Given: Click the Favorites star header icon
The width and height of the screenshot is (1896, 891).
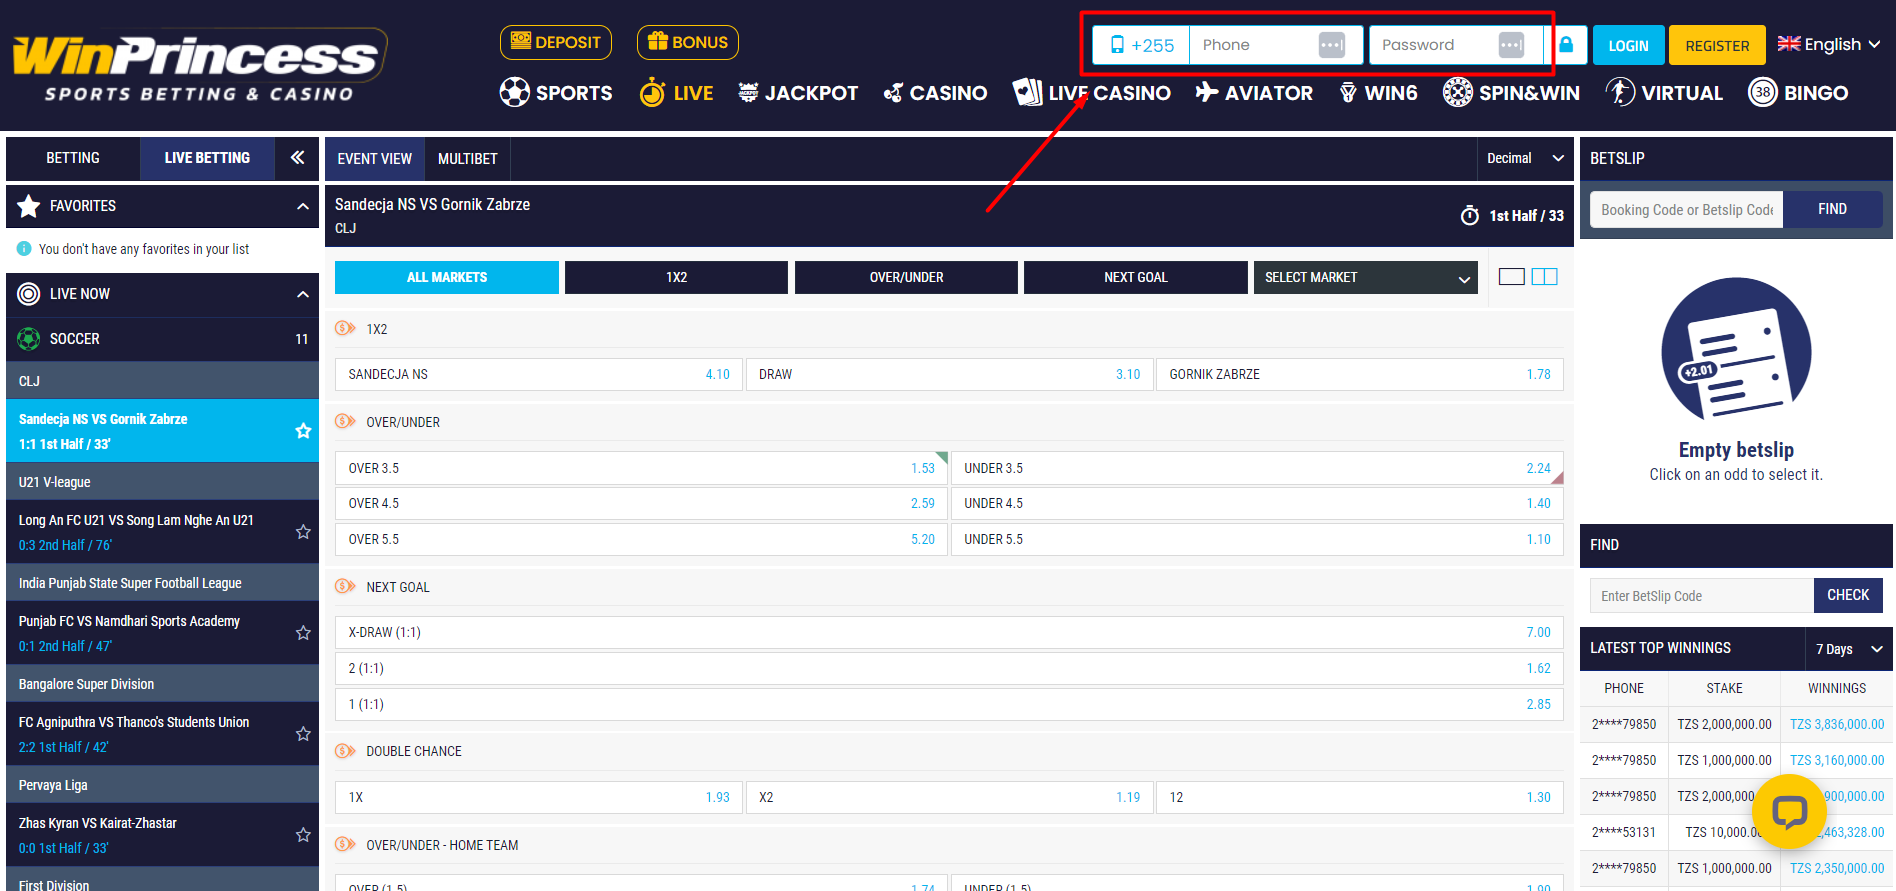Looking at the screenshot, I should point(29,206).
